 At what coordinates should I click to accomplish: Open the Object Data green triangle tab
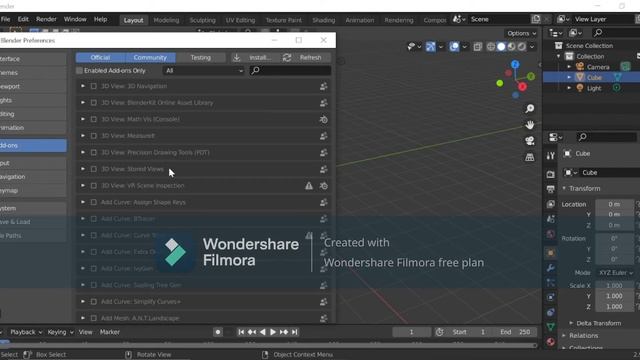point(551,327)
